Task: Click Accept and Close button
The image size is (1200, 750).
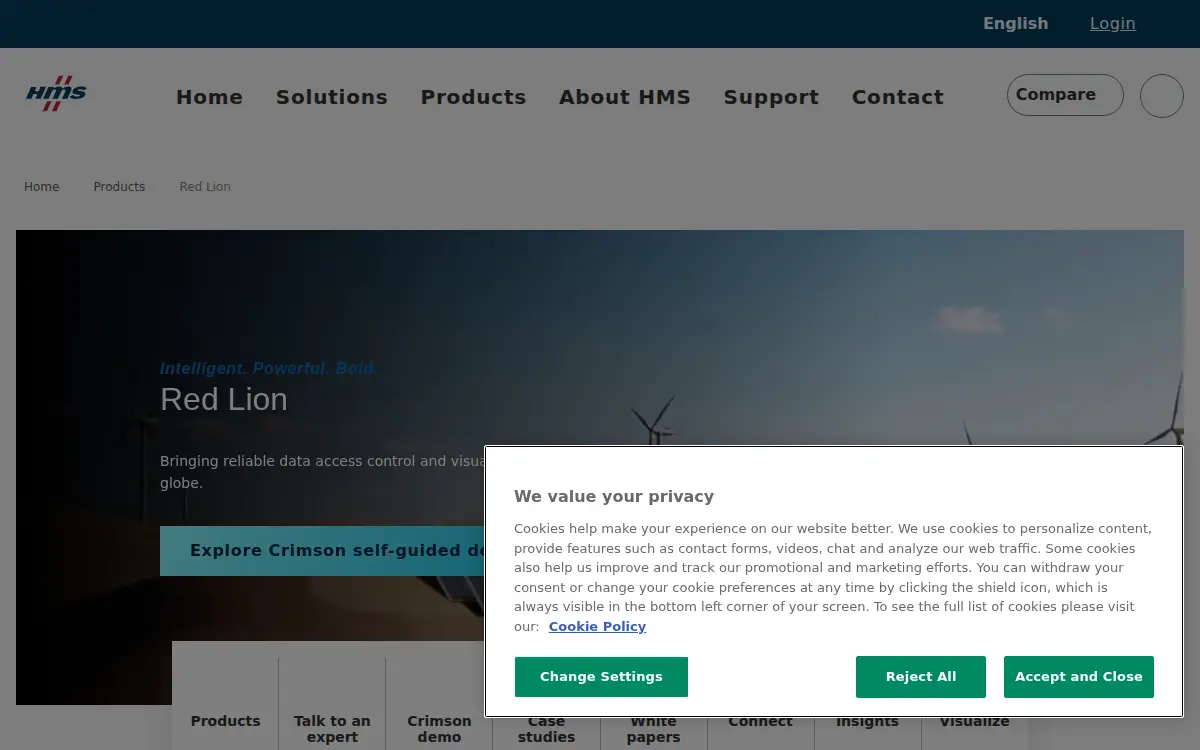Action: 1079,677
